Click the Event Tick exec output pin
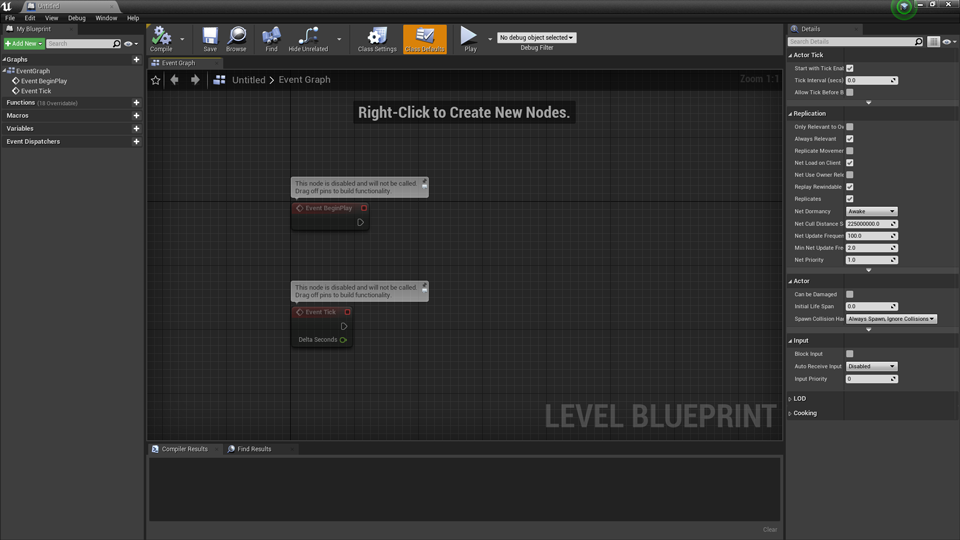The height and width of the screenshot is (540, 960). point(344,326)
